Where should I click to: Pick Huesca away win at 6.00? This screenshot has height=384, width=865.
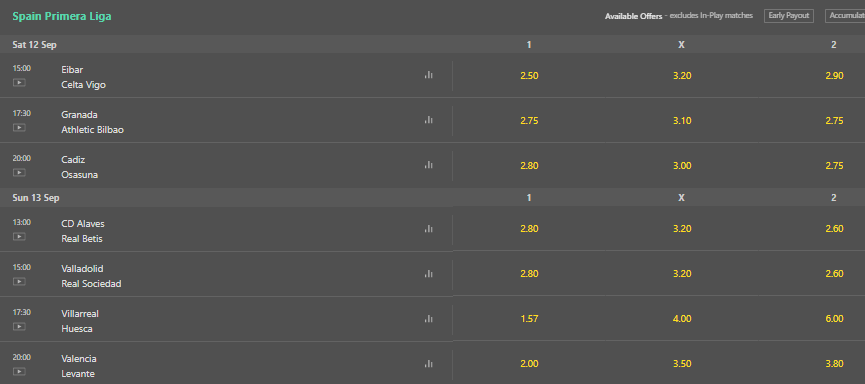tap(834, 319)
